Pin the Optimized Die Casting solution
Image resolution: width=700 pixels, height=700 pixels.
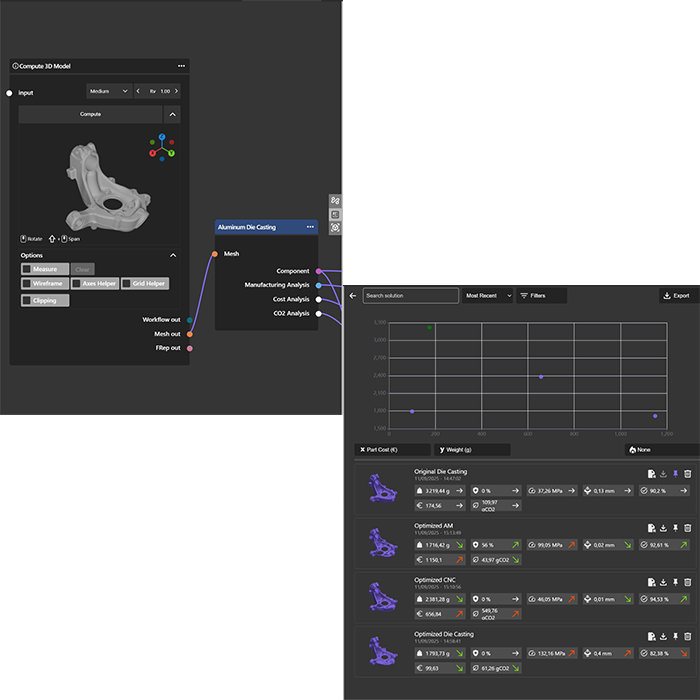(x=675, y=636)
